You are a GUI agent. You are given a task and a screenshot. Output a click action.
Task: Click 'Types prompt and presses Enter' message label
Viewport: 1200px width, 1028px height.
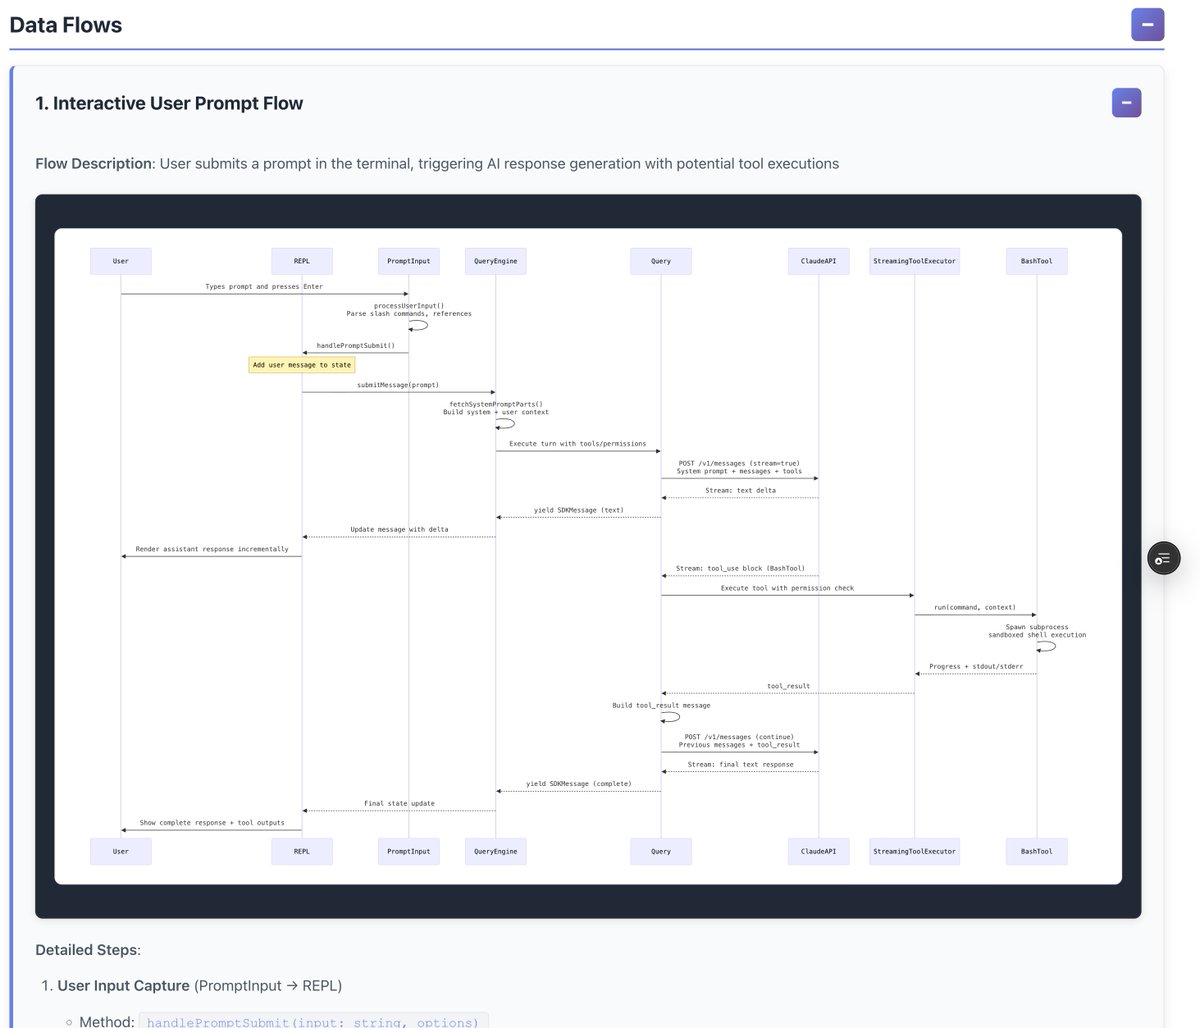click(265, 286)
